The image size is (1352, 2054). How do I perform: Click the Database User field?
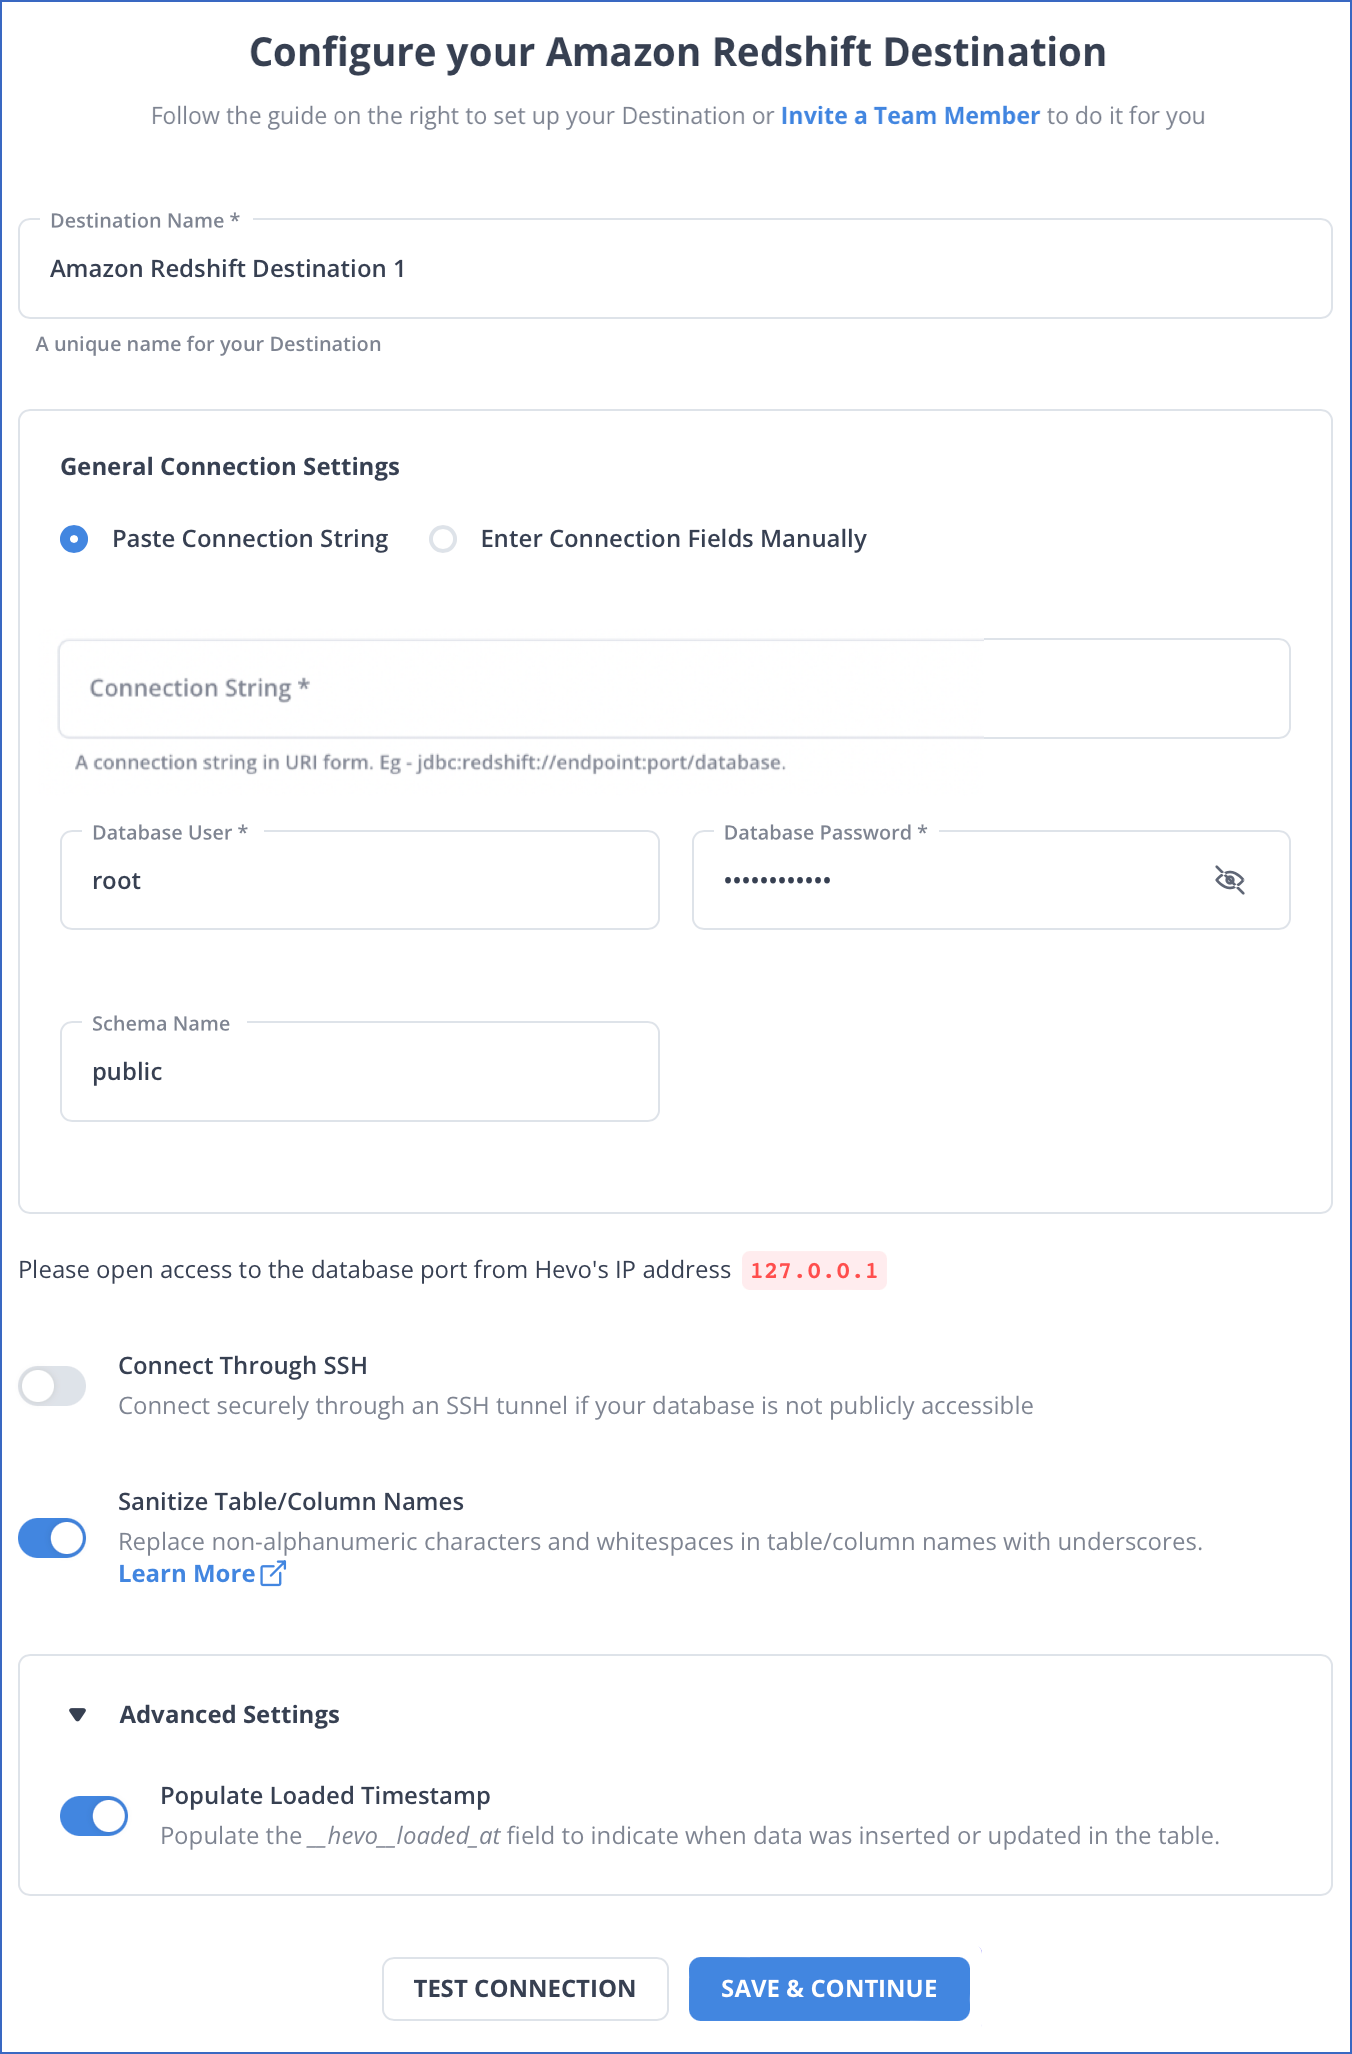click(360, 881)
